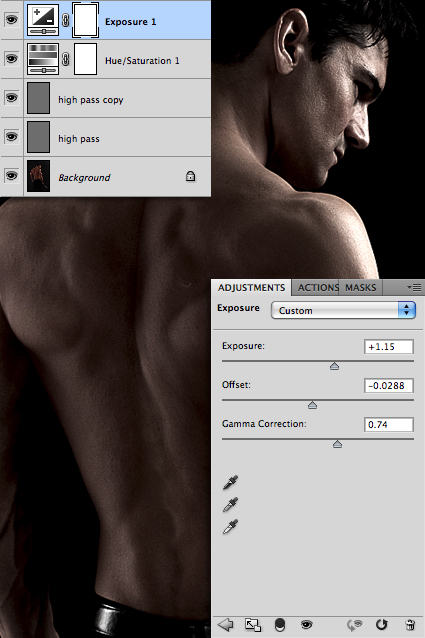Select the gray point eyedropper
The width and height of the screenshot is (425, 638).
pos(231,505)
